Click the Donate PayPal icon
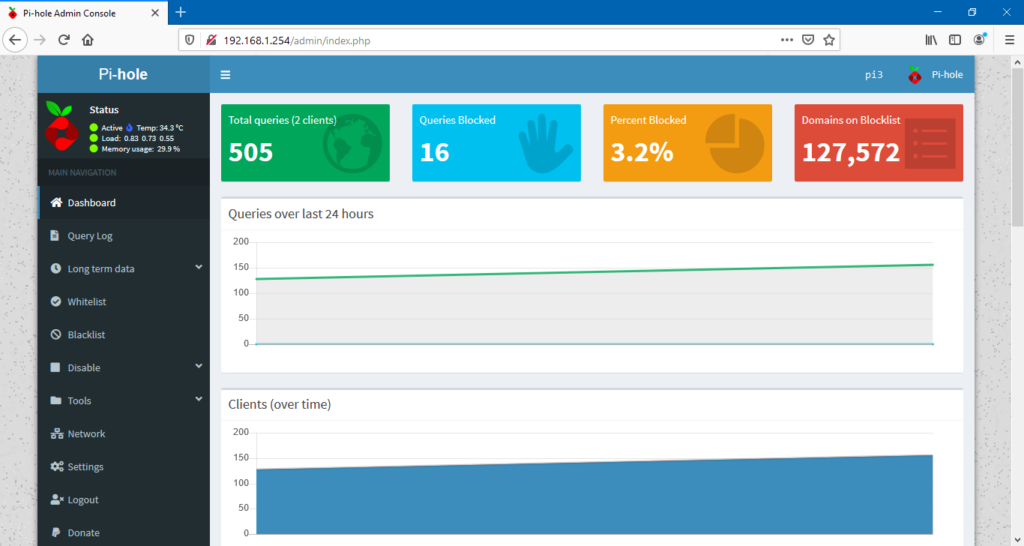The width and height of the screenshot is (1024, 546). (x=57, y=533)
